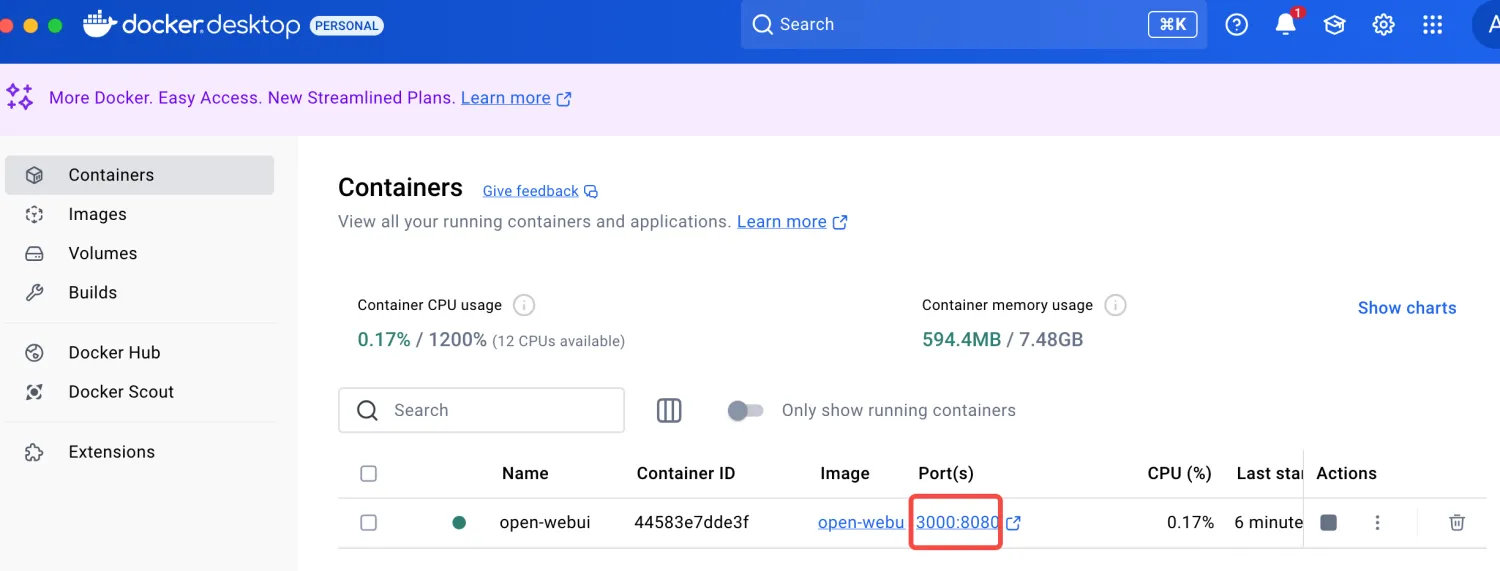Viewport: 1500px width, 571px height.
Task: Click the sparkle icon in the promo banner
Action: pyautogui.click(x=20, y=97)
